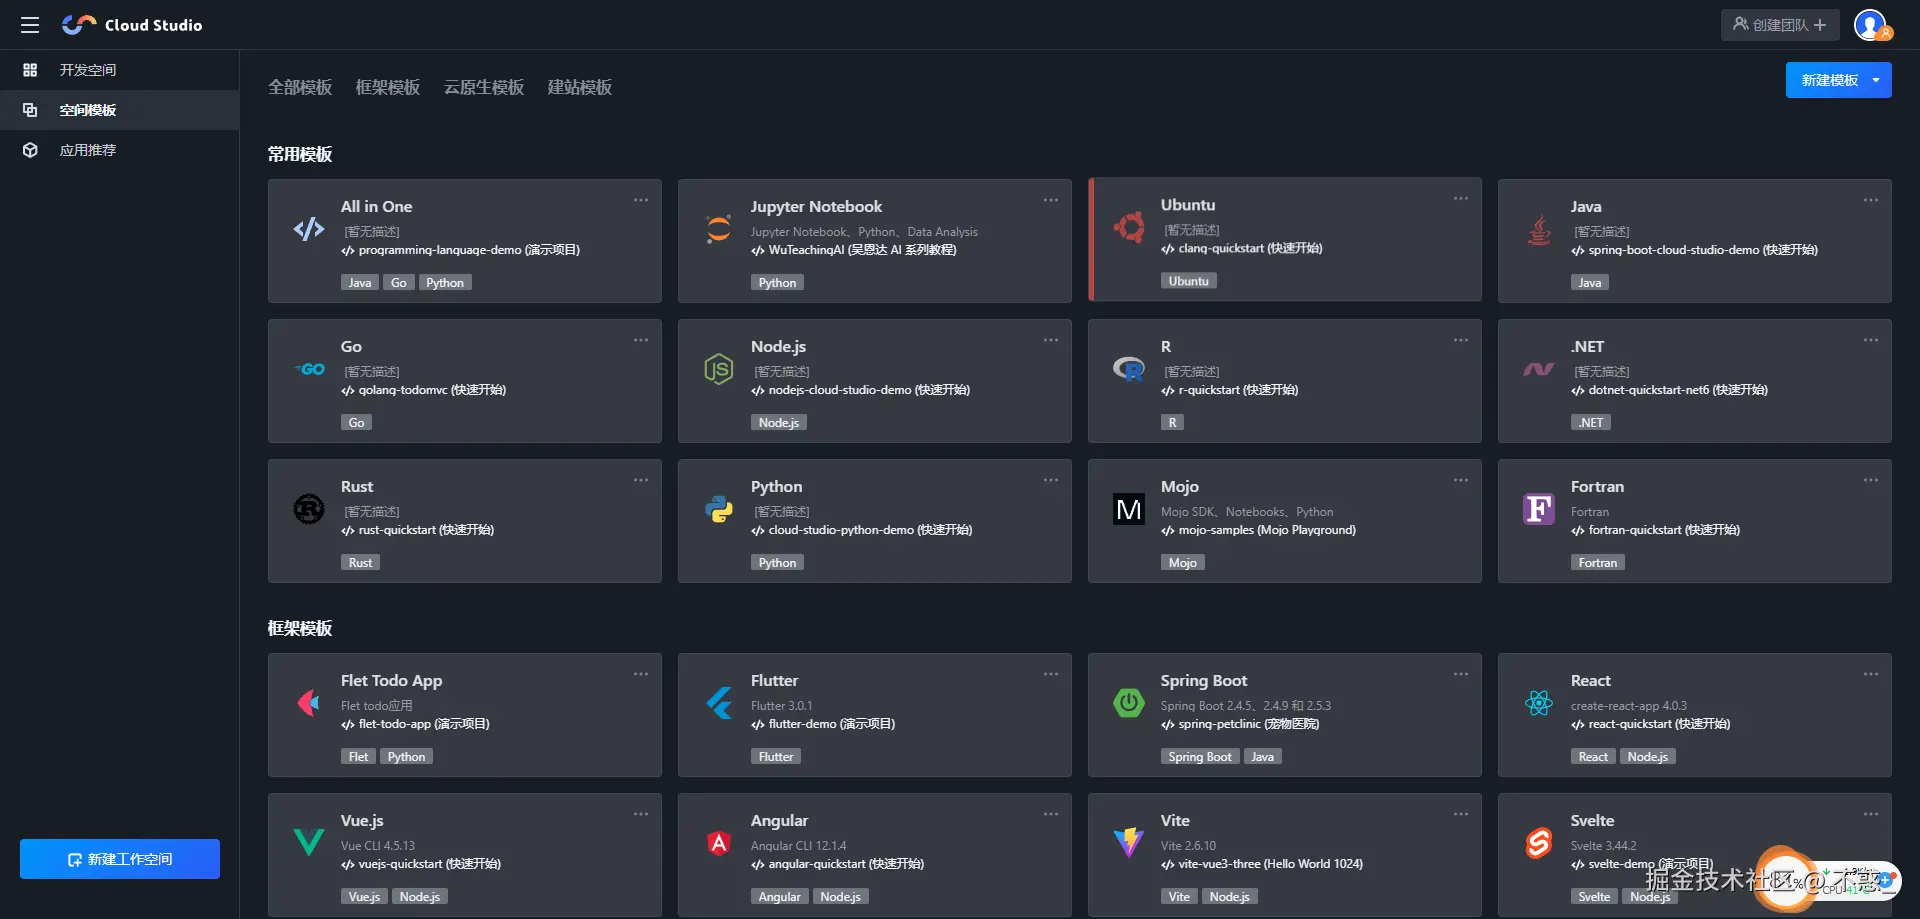Screen dimensions: 1920x919
Task: Select 空间模板 in sidebar
Action: click(120, 110)
